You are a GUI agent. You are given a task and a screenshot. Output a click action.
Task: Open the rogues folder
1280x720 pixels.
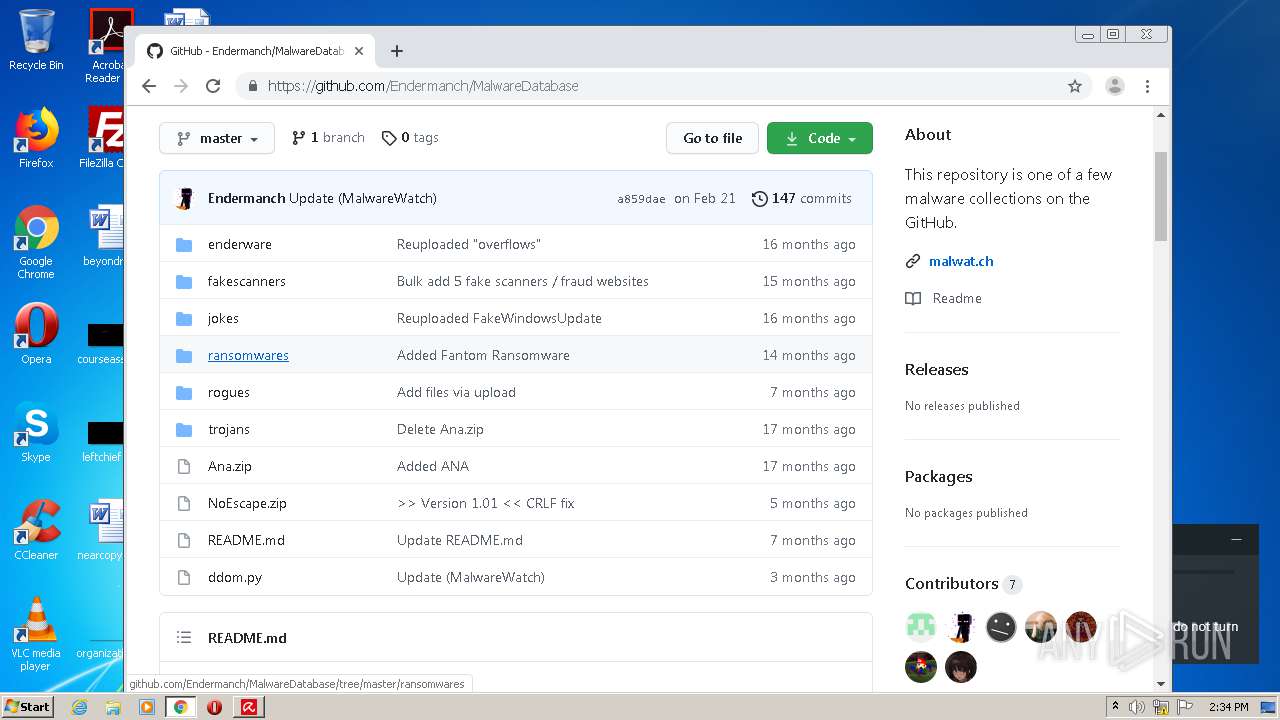229,392
